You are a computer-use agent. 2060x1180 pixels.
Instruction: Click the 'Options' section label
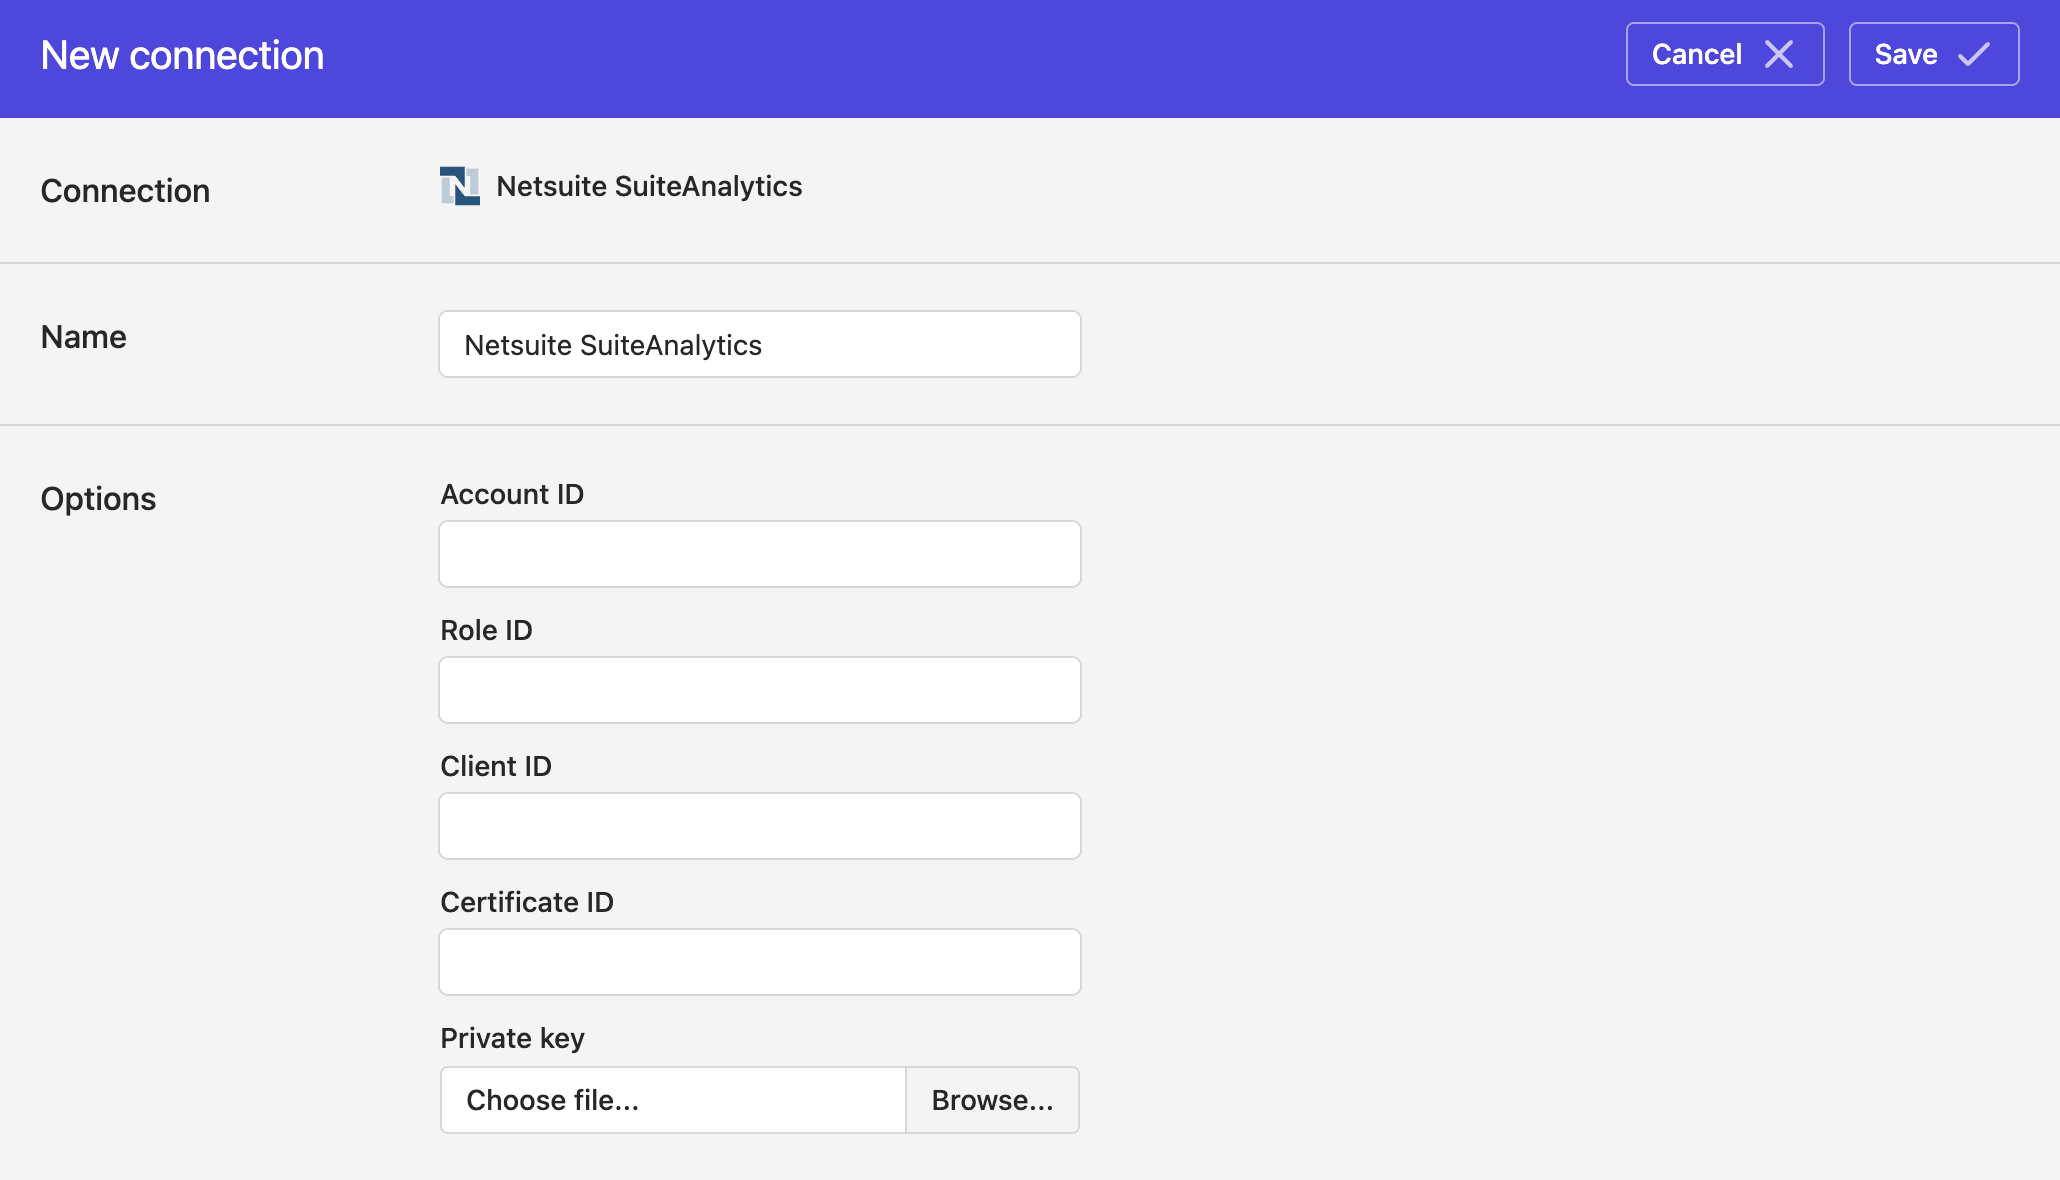[x=98, y=498]
